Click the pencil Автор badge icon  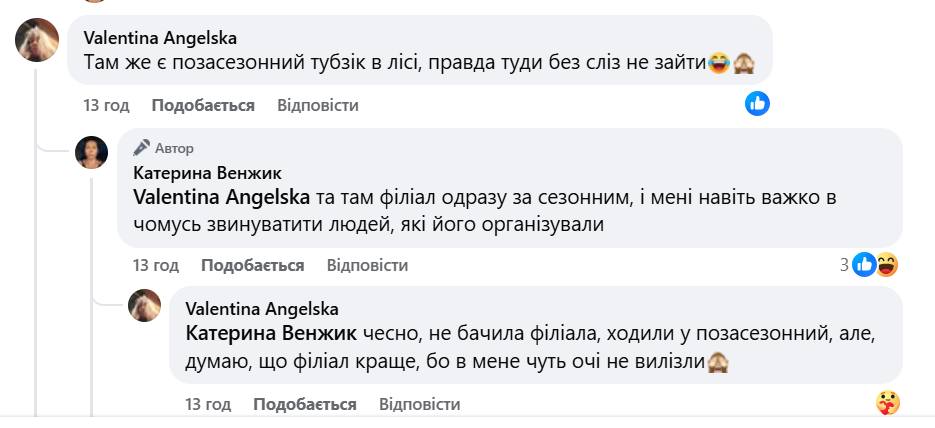(x=142, y=147)
